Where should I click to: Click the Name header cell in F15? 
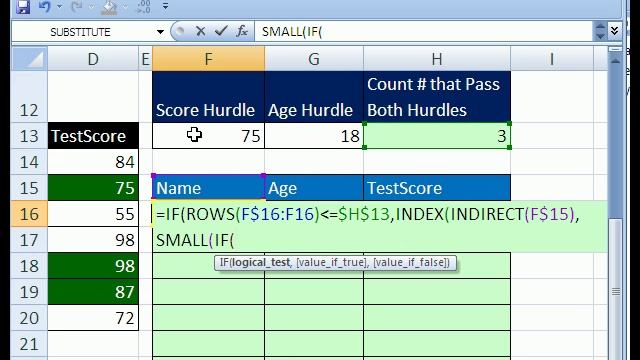(x=209, y=188)
